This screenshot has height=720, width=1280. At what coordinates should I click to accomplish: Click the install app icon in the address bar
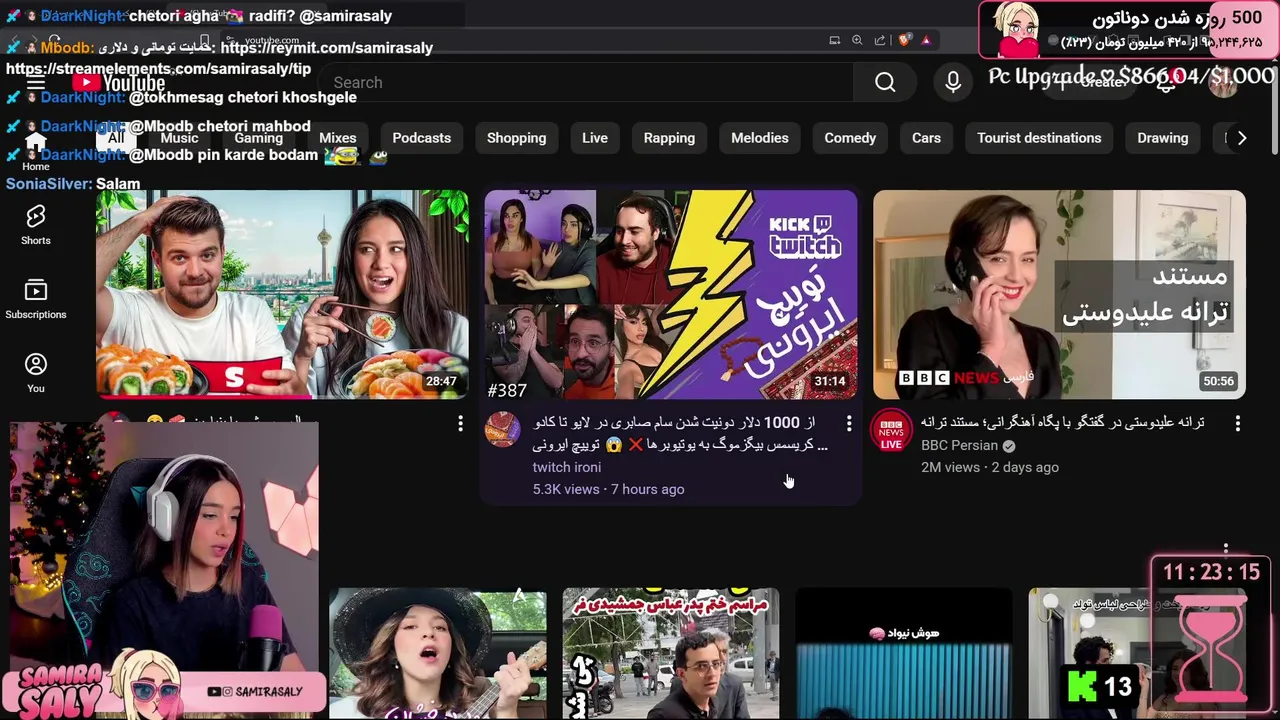pos(834,40)
